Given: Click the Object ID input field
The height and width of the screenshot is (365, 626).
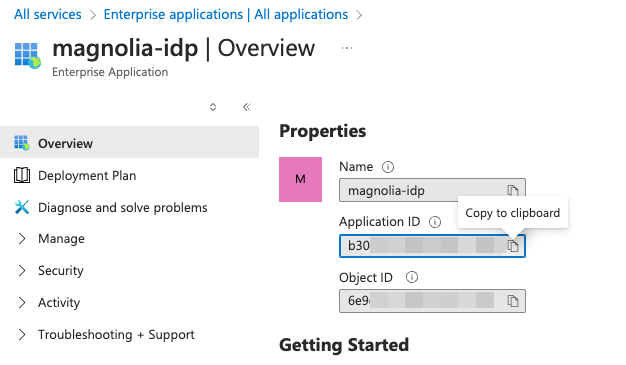Looking at the screenshot, I should coord(432,301).
